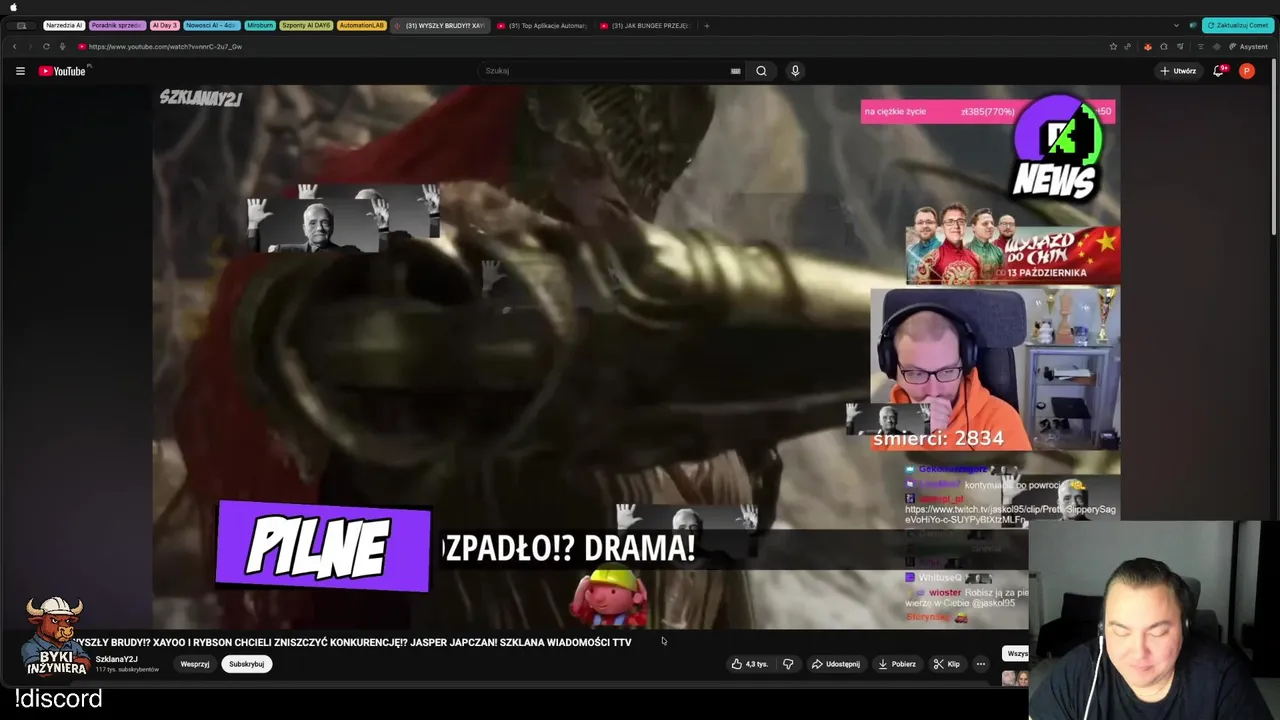Switch to the AI Day 3 tab
1280x720 pixels.
165,25
